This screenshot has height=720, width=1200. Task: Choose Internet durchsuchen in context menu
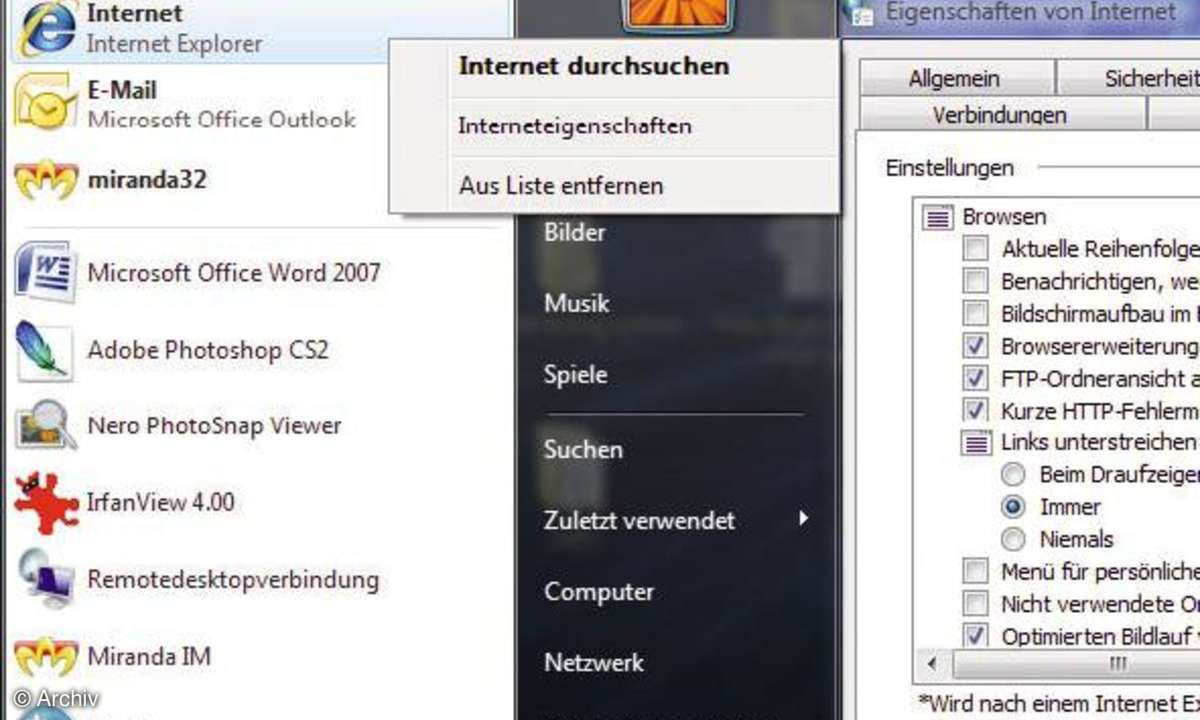593,67
